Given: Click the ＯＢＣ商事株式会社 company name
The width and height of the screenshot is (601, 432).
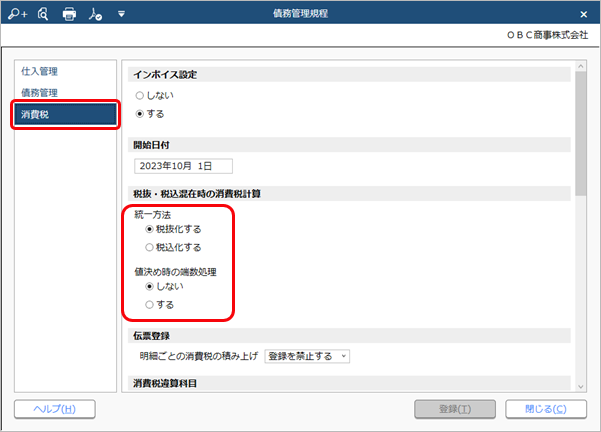Looking at the screenshot, I should (x=547, y=35).
